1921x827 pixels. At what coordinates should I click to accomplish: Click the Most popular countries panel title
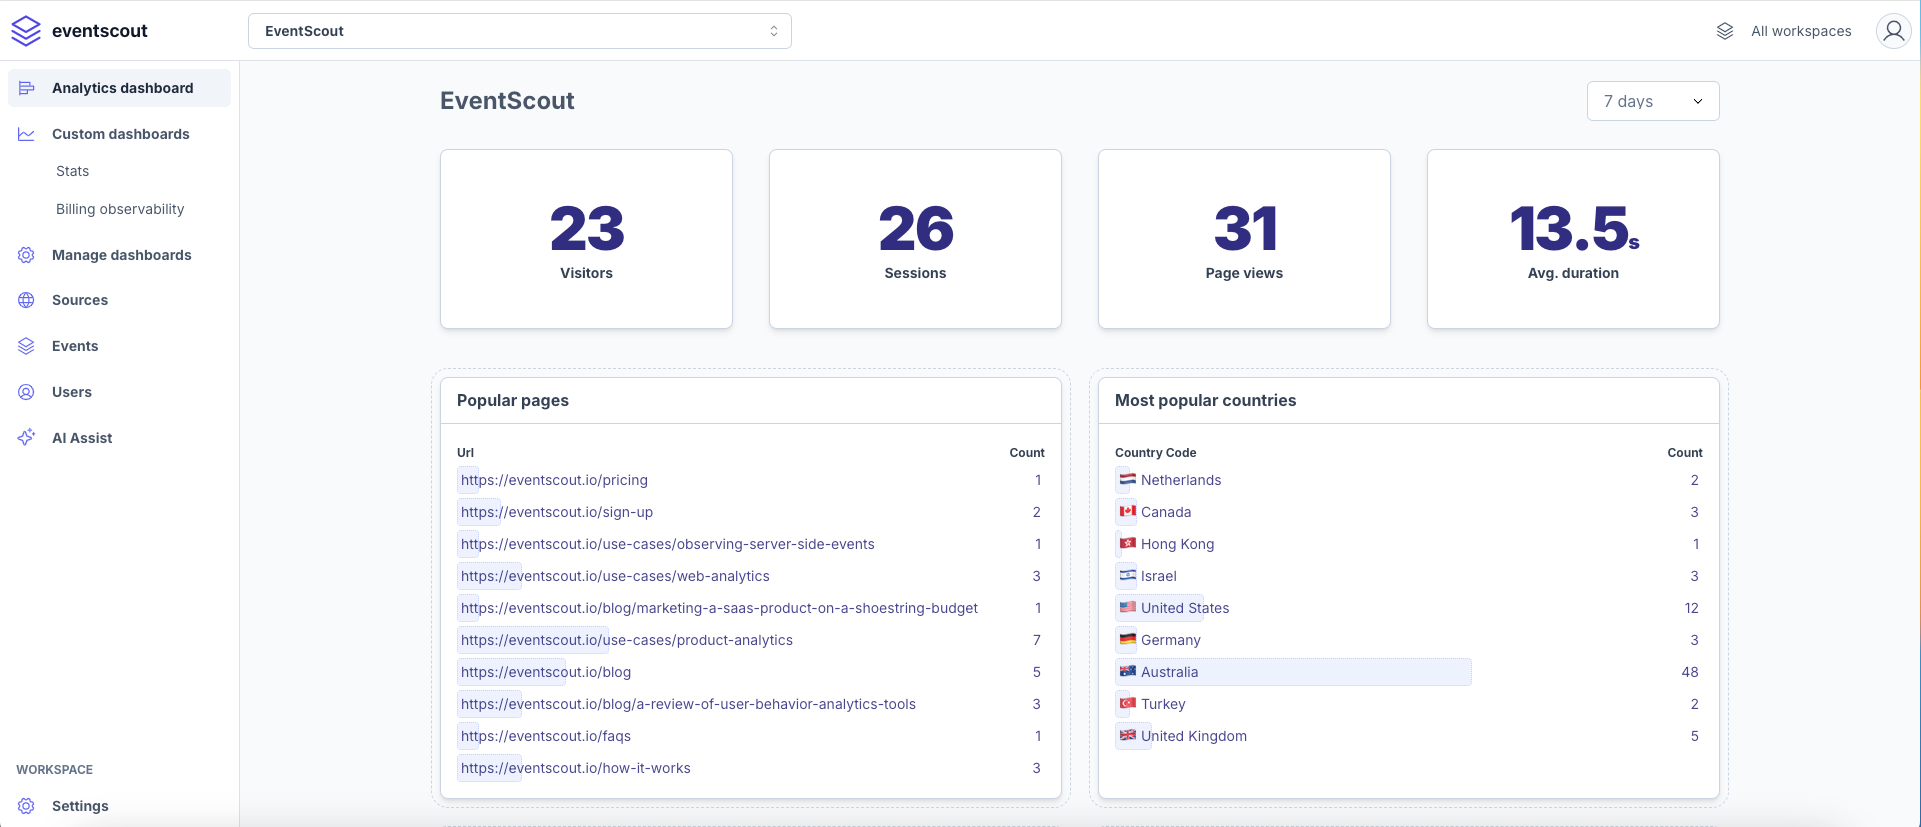(1205, 400)
